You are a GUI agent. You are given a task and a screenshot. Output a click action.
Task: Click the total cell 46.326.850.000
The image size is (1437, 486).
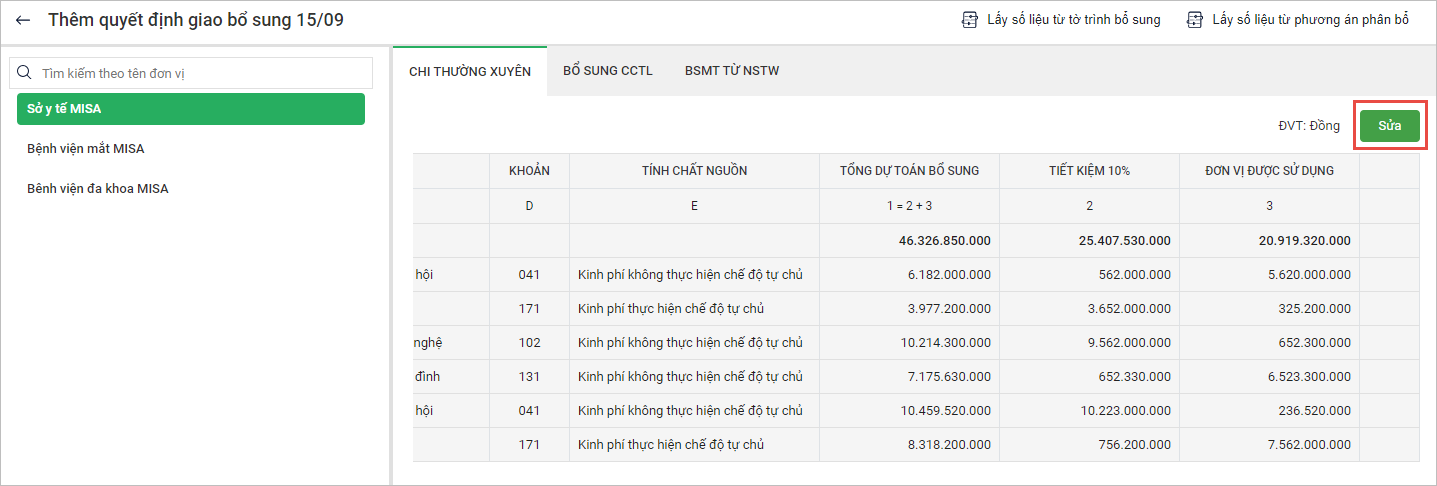(x=945, y=241)
